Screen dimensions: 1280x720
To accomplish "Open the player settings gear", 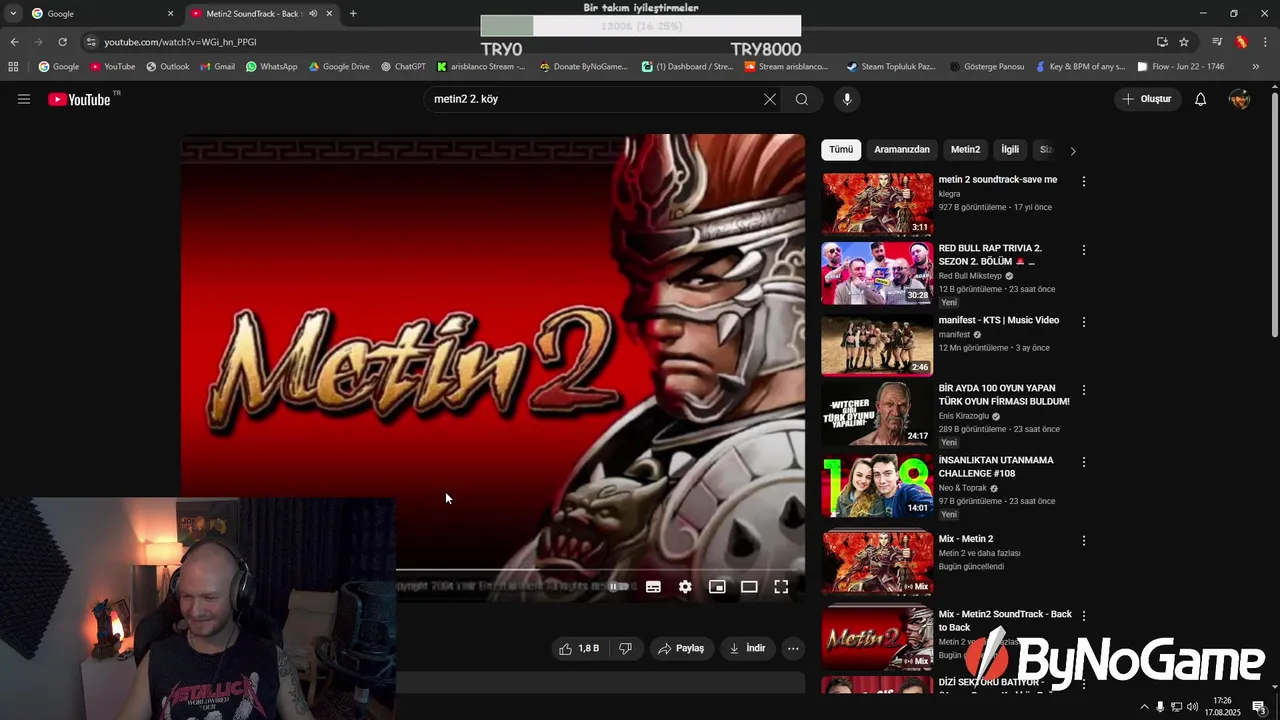I will 685,587.
